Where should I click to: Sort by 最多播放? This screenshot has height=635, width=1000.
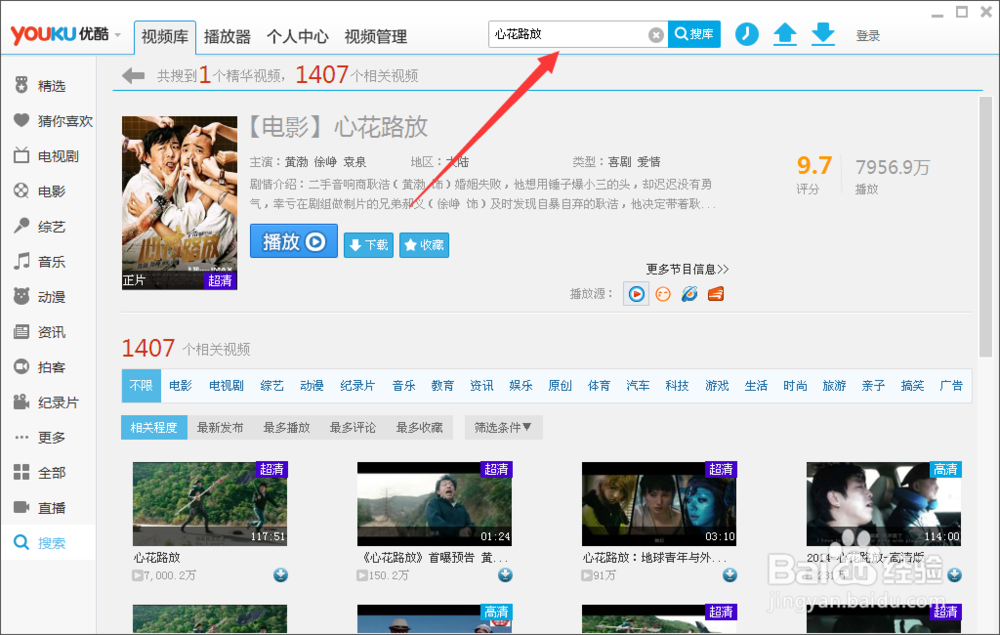click(x=286, y=427)
